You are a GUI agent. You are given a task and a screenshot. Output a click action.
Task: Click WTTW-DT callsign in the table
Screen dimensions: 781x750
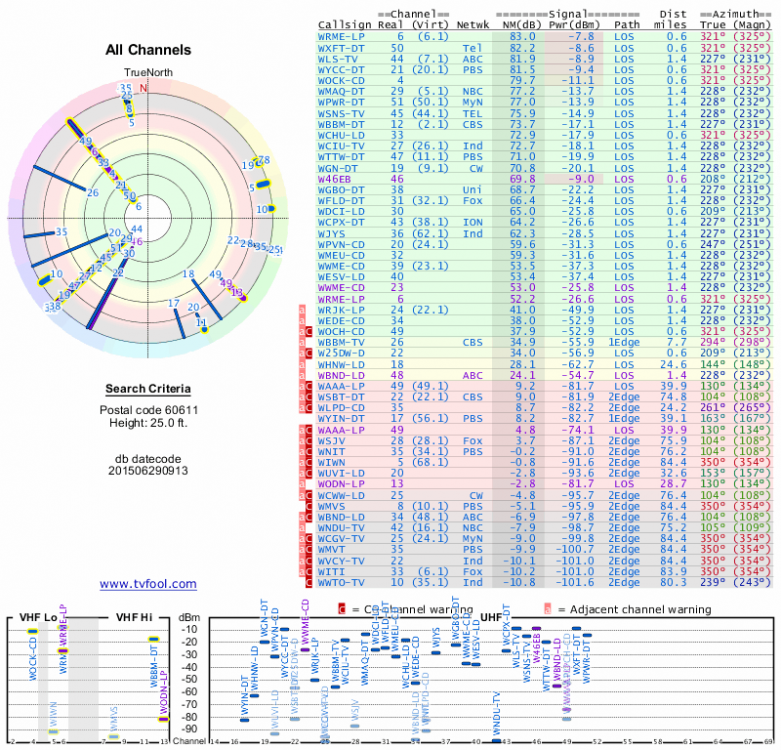[x=341, y=157]
